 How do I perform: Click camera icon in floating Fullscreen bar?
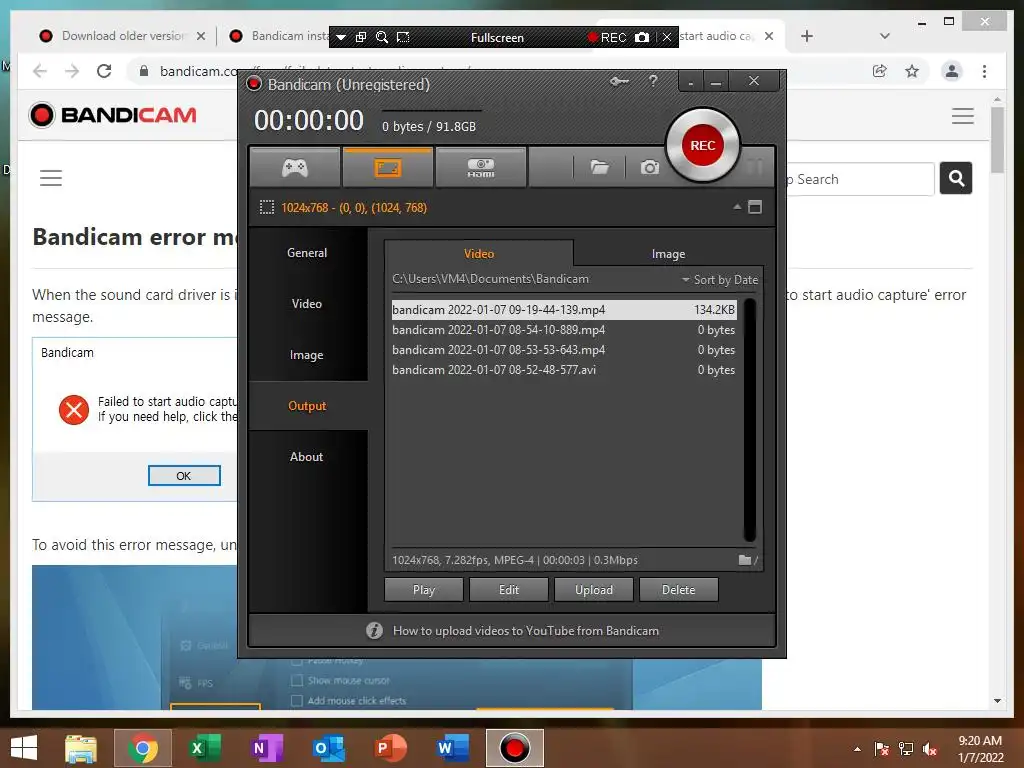(x=643, y=37)
